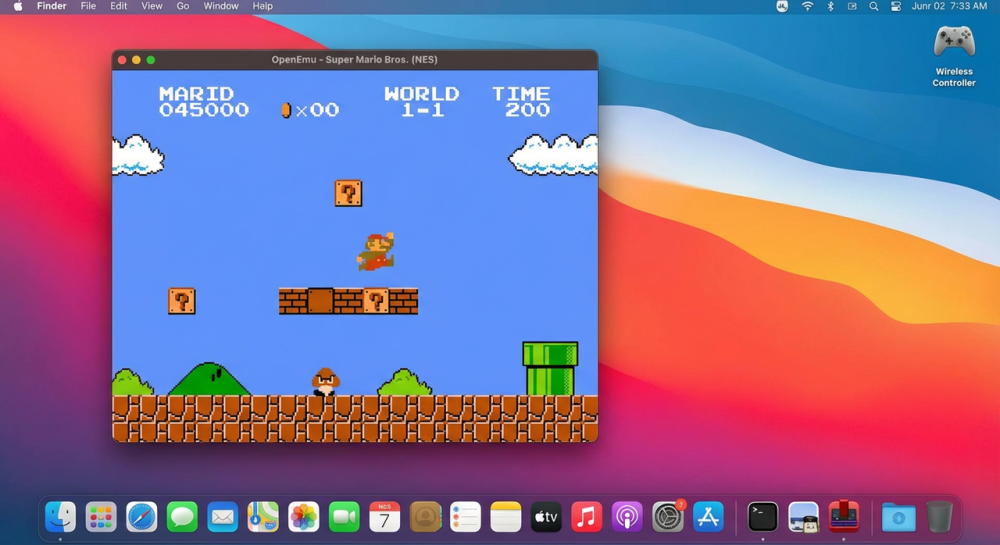Open Control Center in menu bar

(896, 6)
